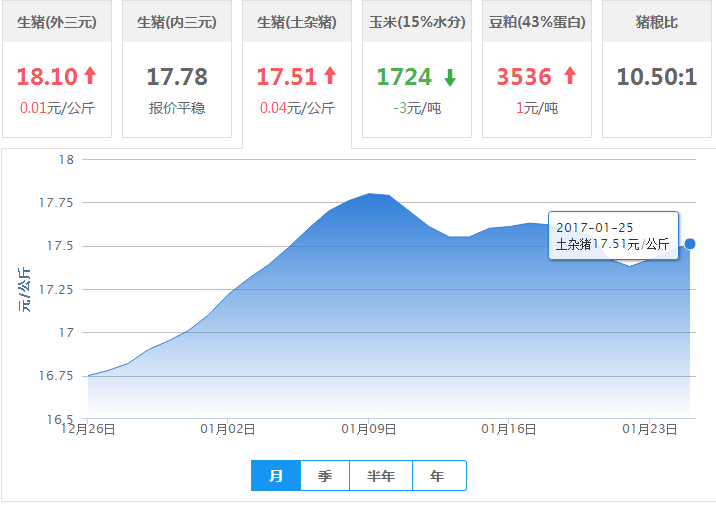Viewport: 716px width, 506px height.
Task: Show the 年 range chart
Action: tap(437, 476)
